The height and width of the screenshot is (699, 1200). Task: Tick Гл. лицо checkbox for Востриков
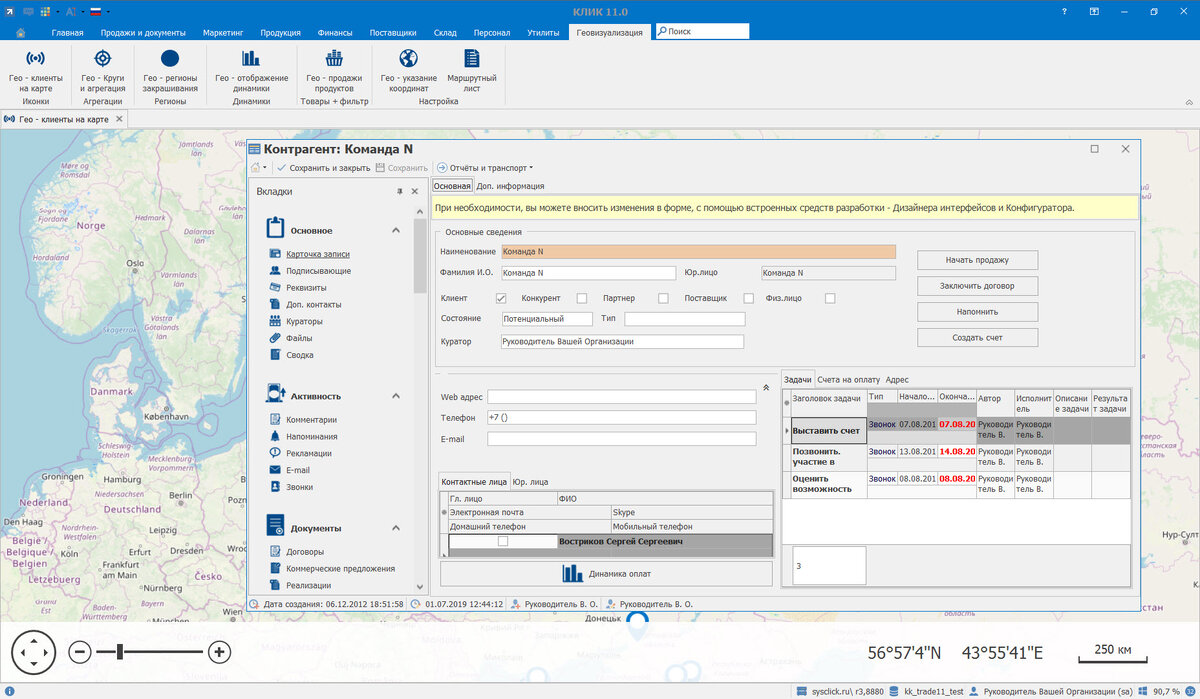(x=503, y=541)
